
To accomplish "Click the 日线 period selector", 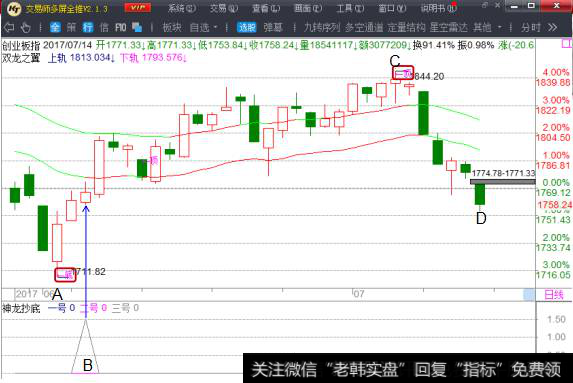I will pyautogui.click(x=554, y=295).
